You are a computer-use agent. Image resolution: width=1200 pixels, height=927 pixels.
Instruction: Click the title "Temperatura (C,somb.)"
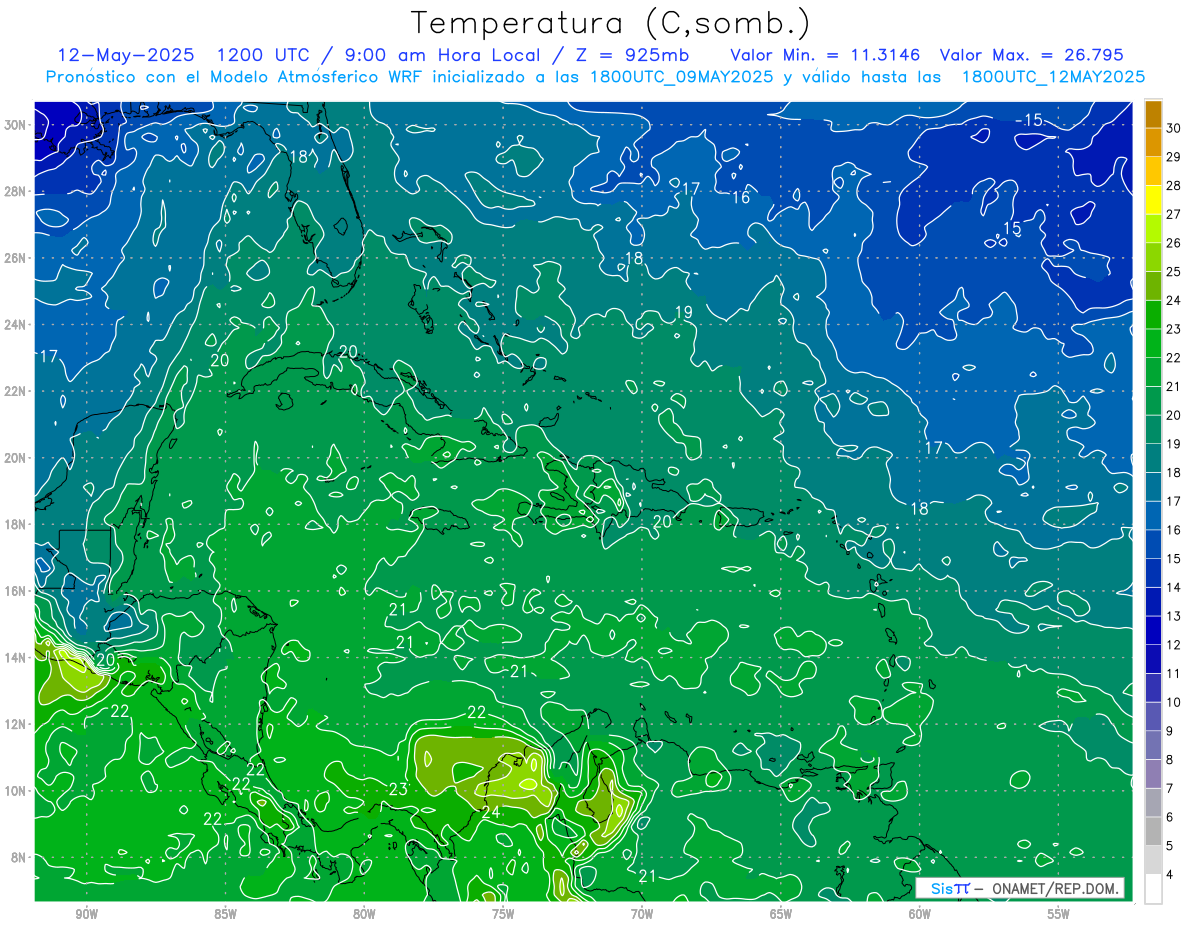click(611, 23)
